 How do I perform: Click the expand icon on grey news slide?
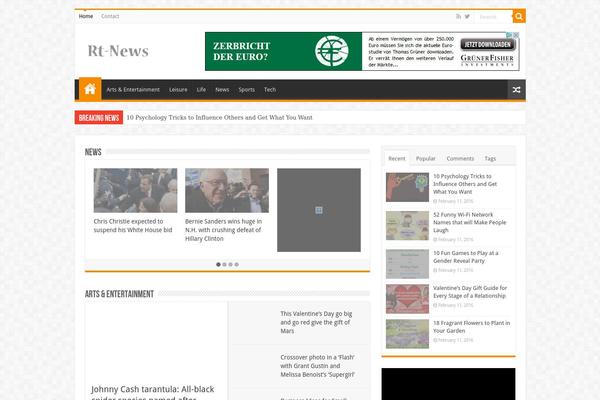click(x=319, y=210)
